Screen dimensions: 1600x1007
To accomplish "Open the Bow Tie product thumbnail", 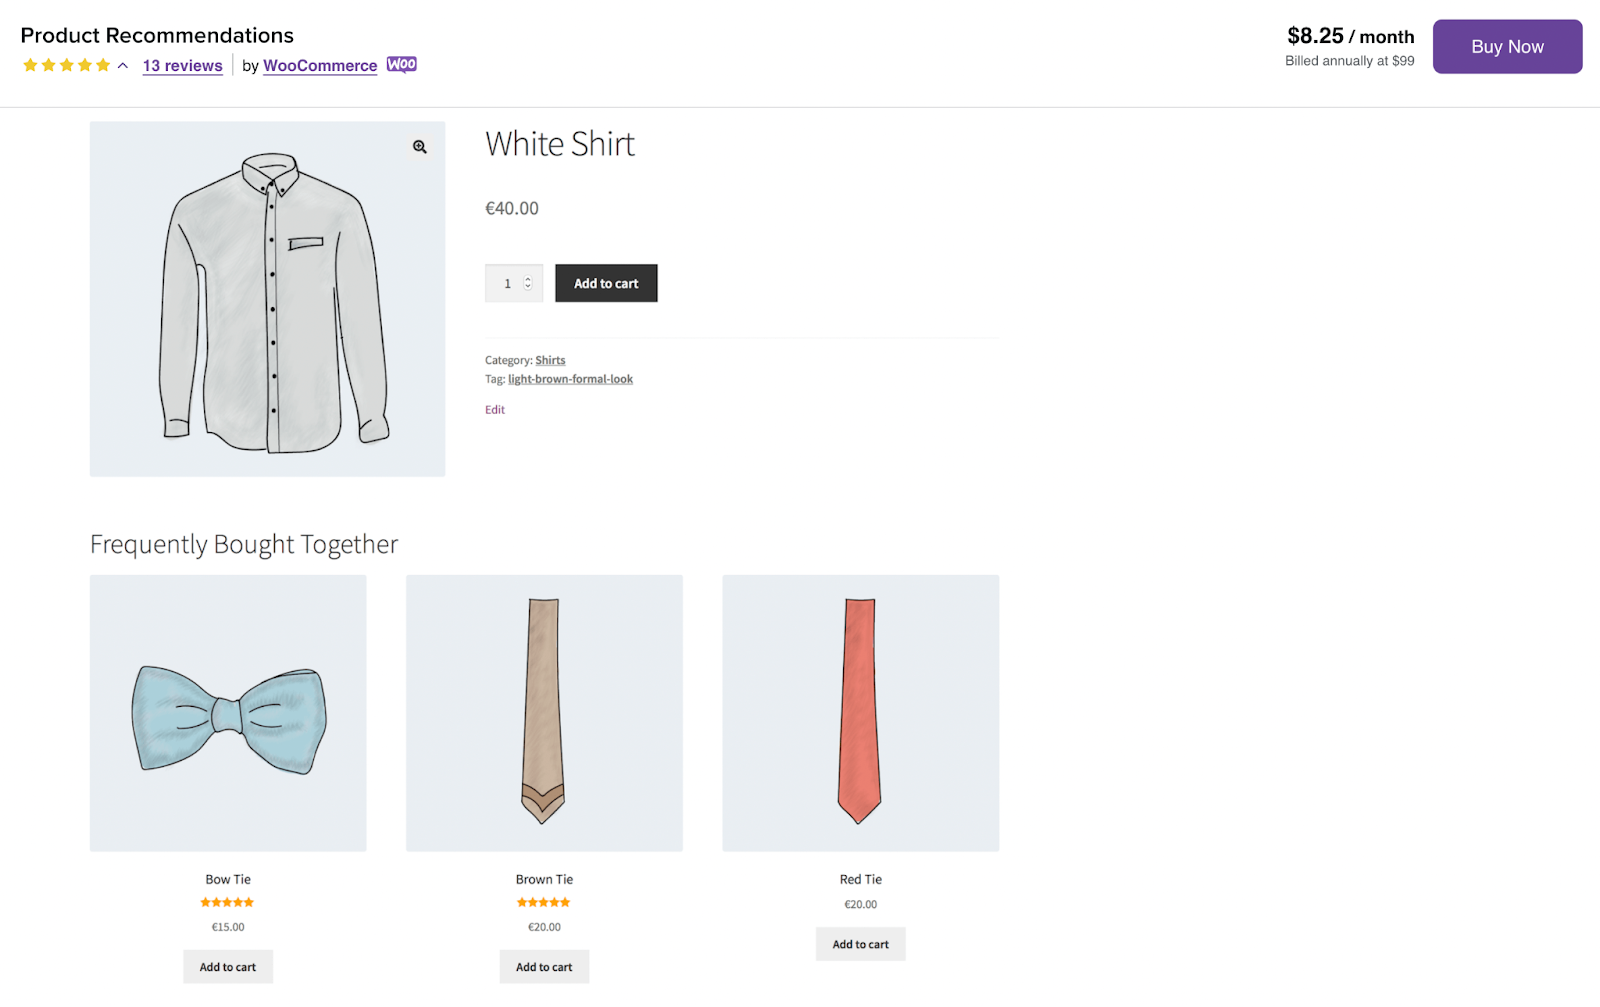I will click(x=228, y=713).
